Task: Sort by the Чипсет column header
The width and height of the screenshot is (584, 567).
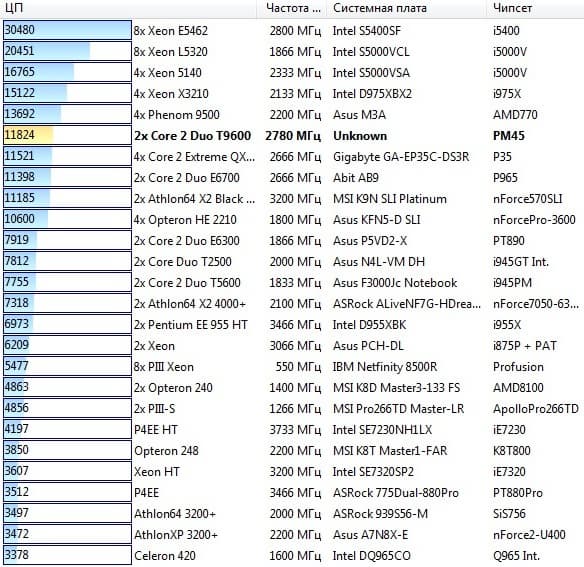Action: 535,8
